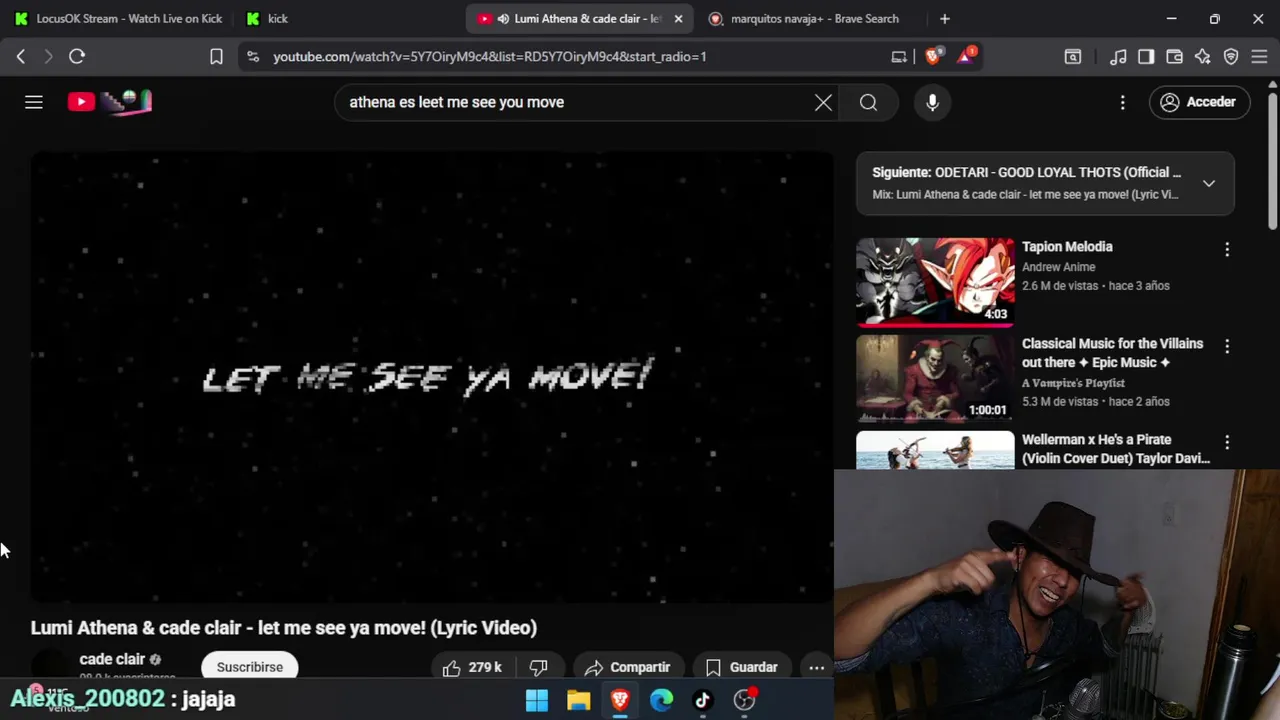
Task: Sign in with the Acceder button
Action: coord(1199,102)
